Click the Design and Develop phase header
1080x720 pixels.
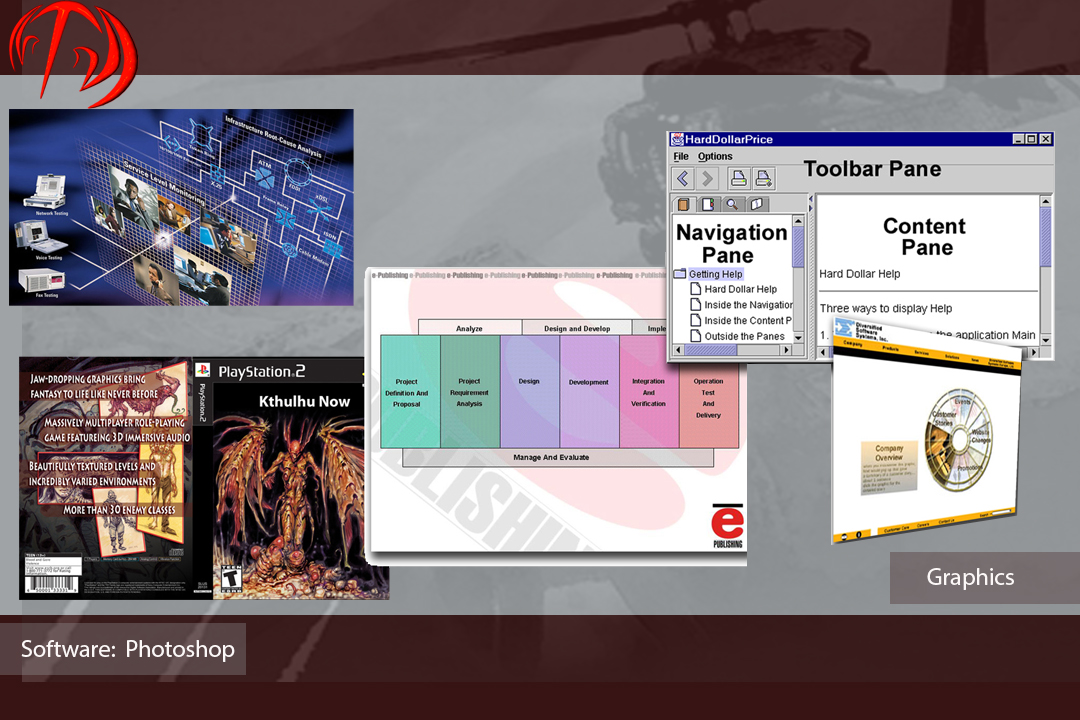(x=577, y=328)
